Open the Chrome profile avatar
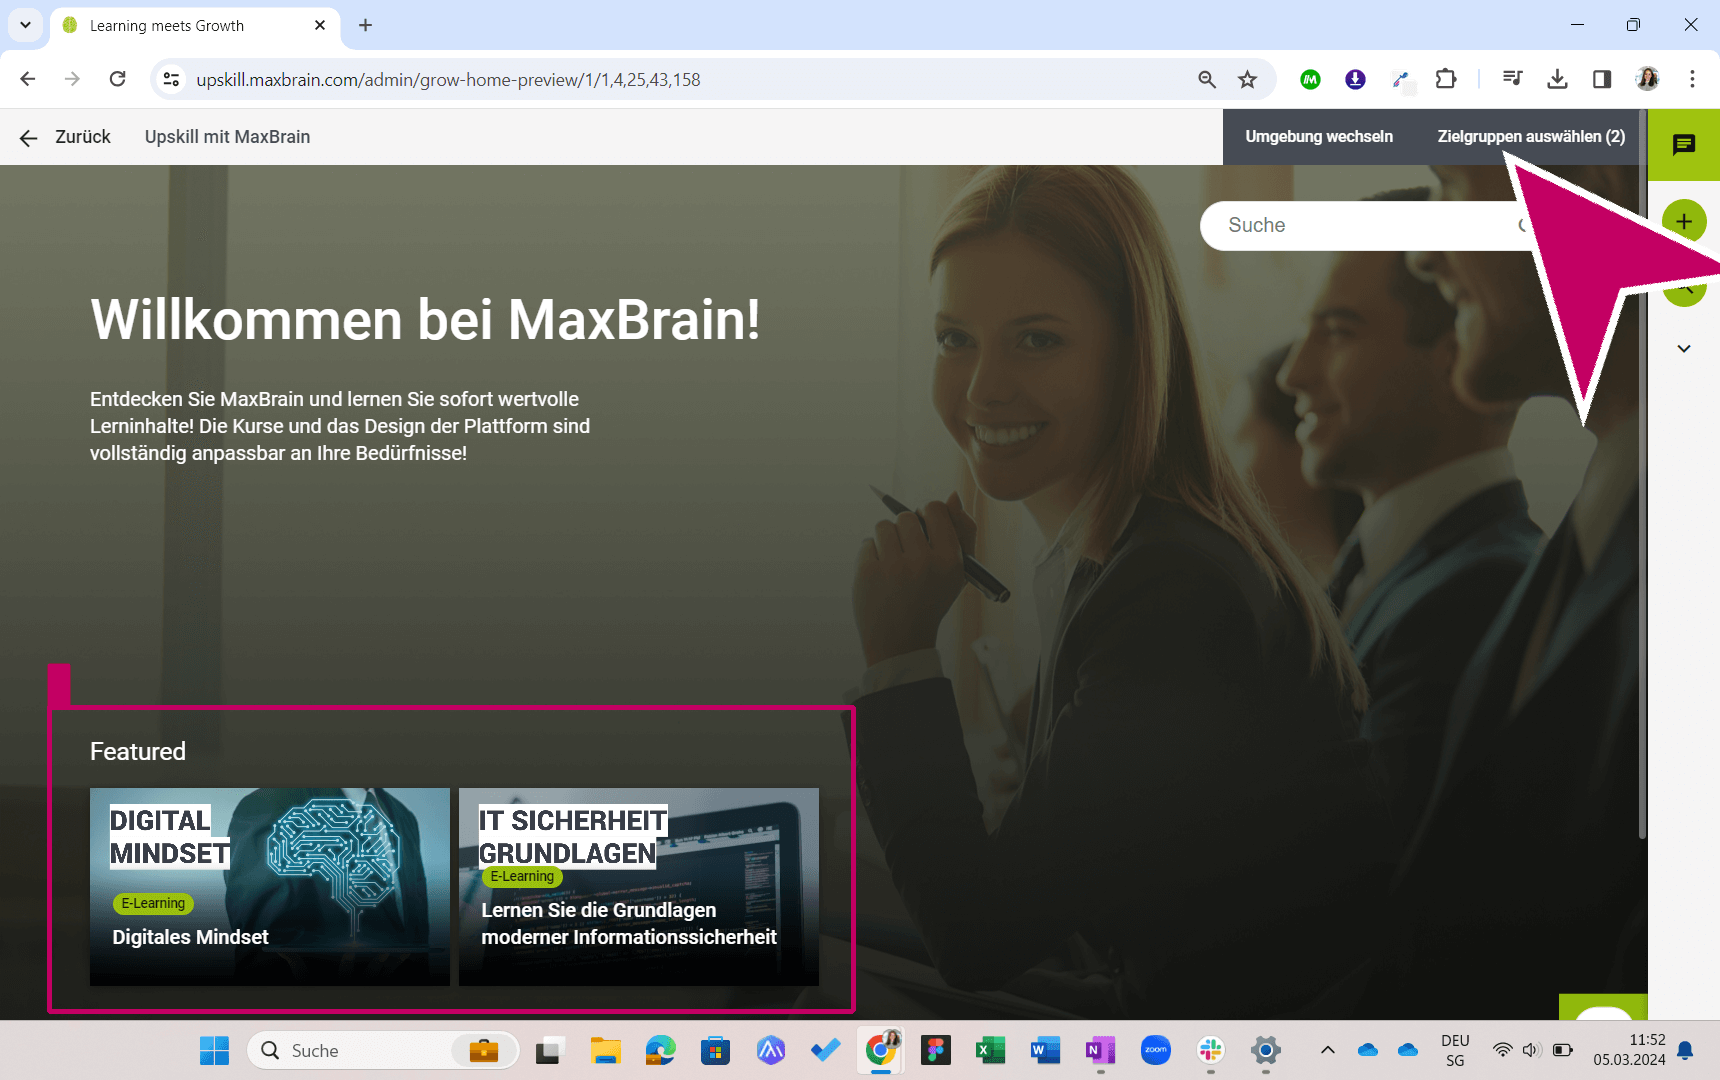The width and height of the screenshot is (1720, 1080). point(1647,79)
